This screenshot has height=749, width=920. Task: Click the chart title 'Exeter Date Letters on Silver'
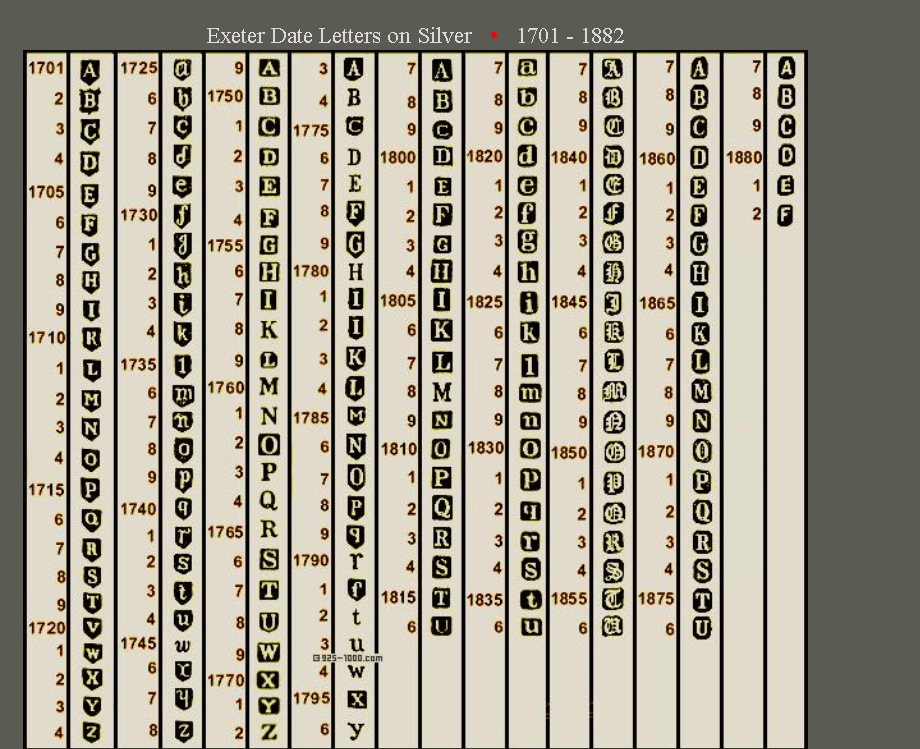(x=339, y=36)
